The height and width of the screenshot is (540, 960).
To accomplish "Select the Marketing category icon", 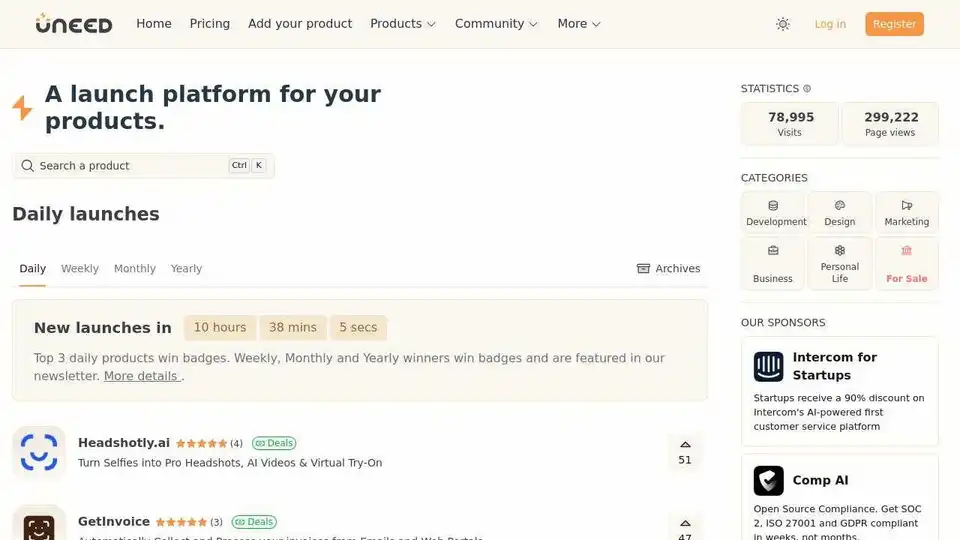I will point(907,206).
